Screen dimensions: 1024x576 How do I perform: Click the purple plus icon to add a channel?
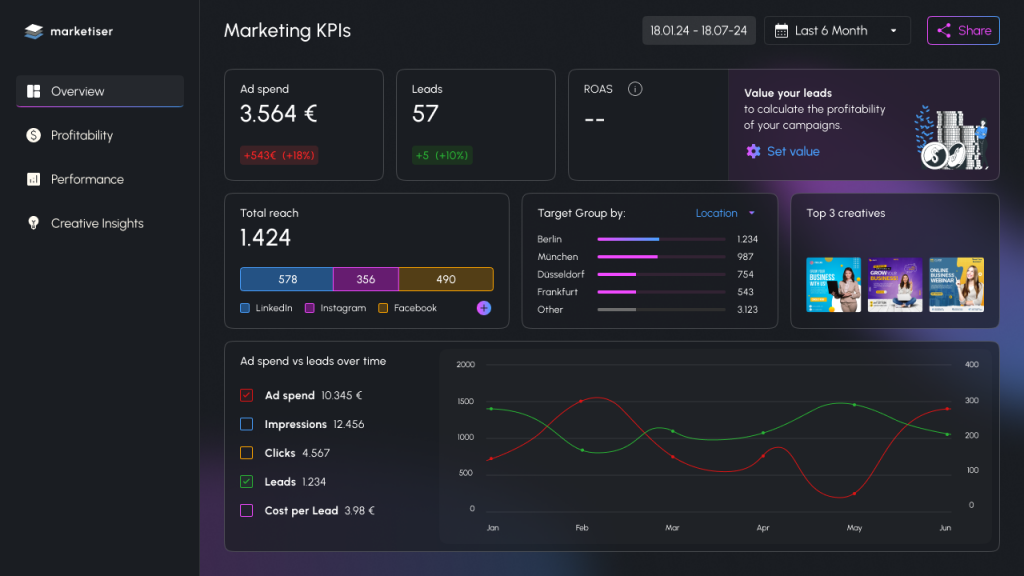(484, 308)
